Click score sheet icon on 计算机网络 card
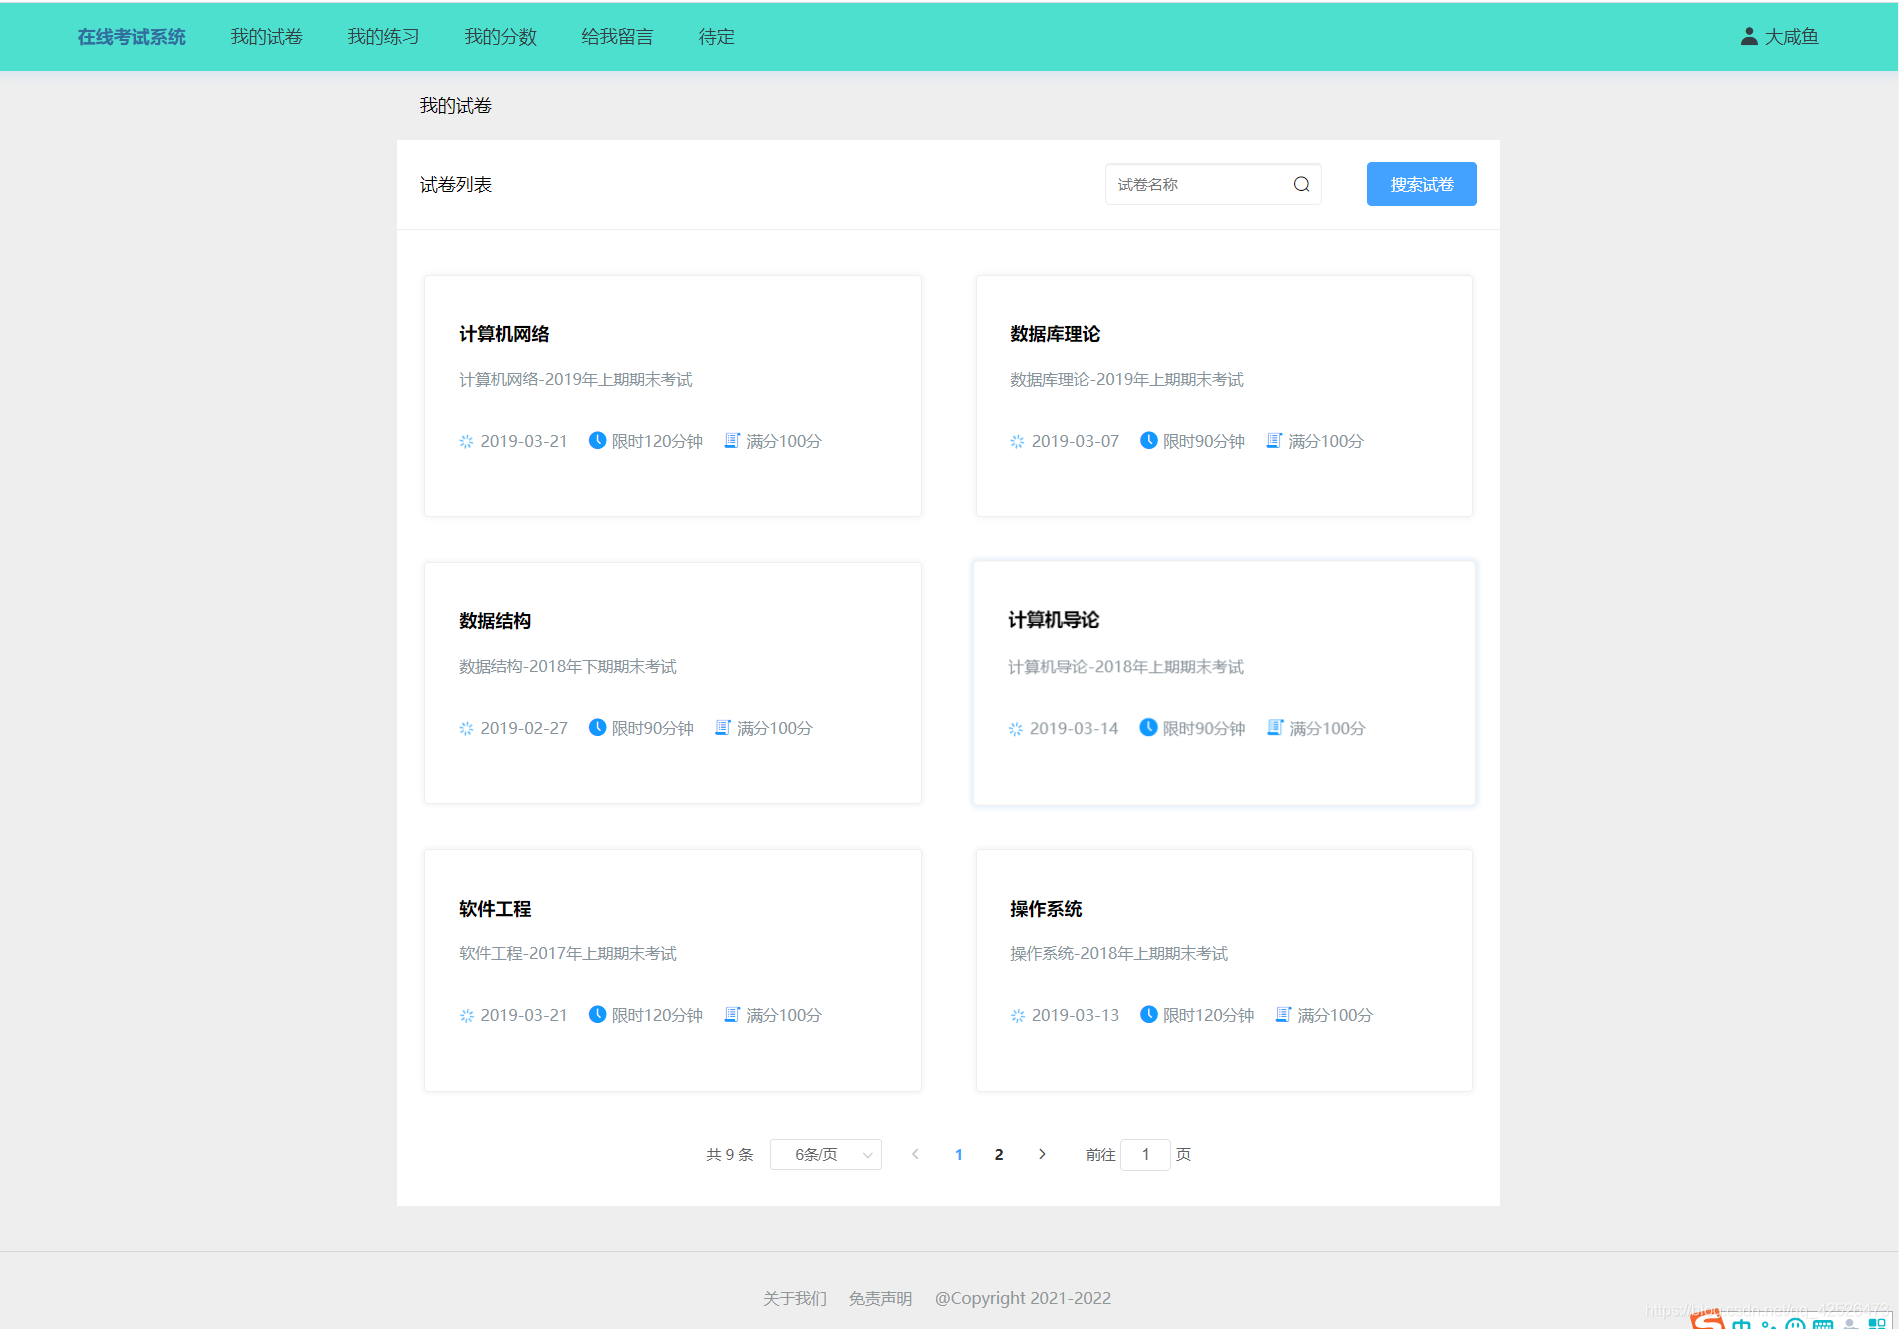The image size is (1899, 1329). (x=732, y=440)
